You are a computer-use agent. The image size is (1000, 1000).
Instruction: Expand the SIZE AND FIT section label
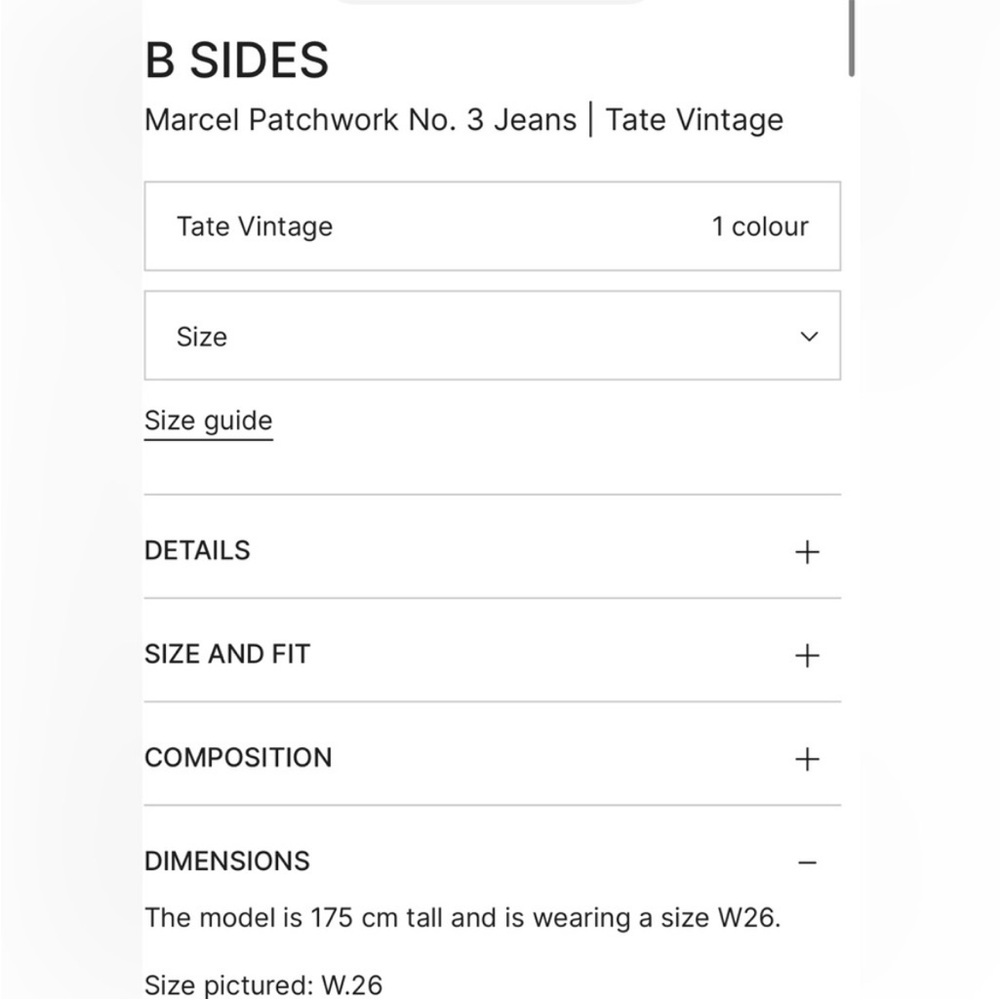point(227,655)
